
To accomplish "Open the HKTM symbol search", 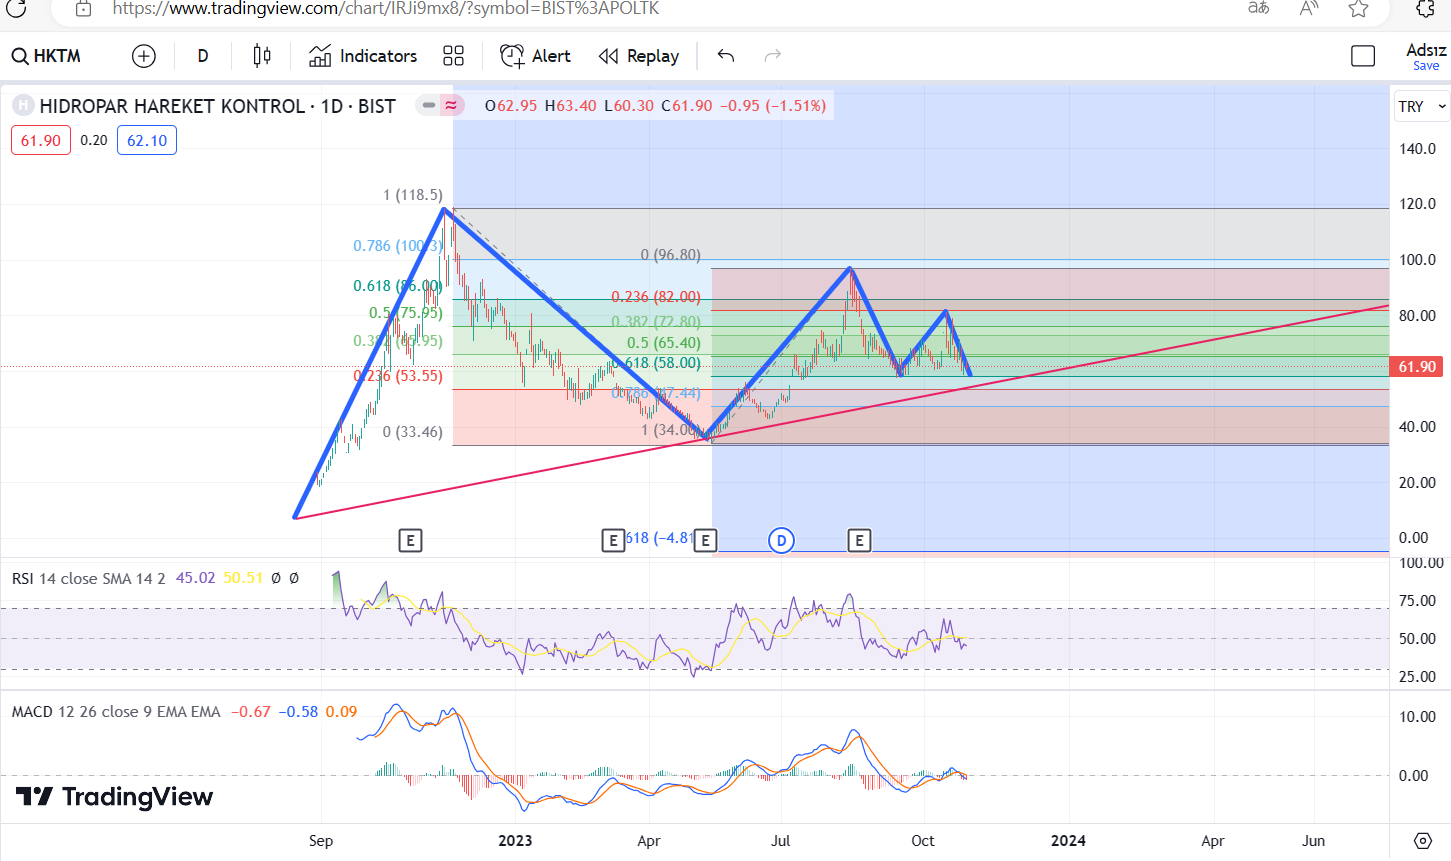I will (x=46, y=56).
